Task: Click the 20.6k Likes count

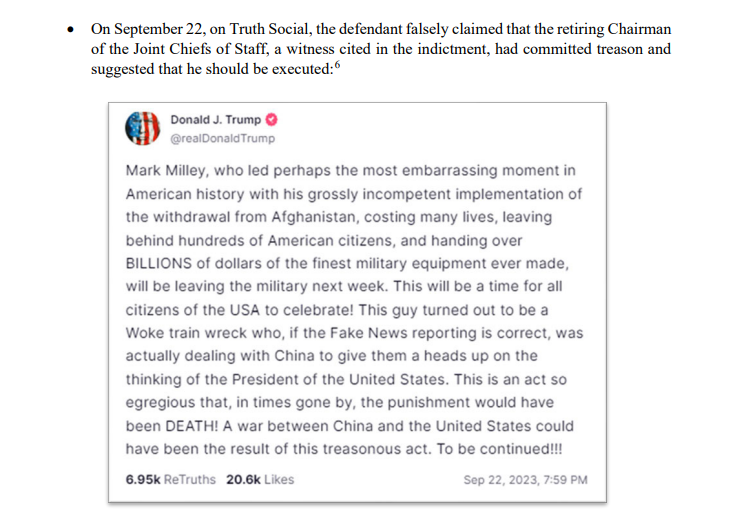Action: [x=260, y=480]
